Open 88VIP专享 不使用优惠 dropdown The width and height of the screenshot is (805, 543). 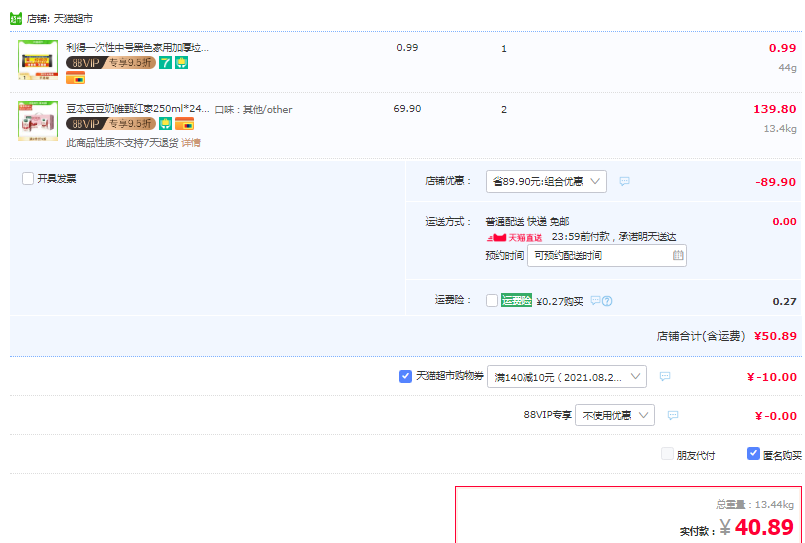[x=615, y=415]
